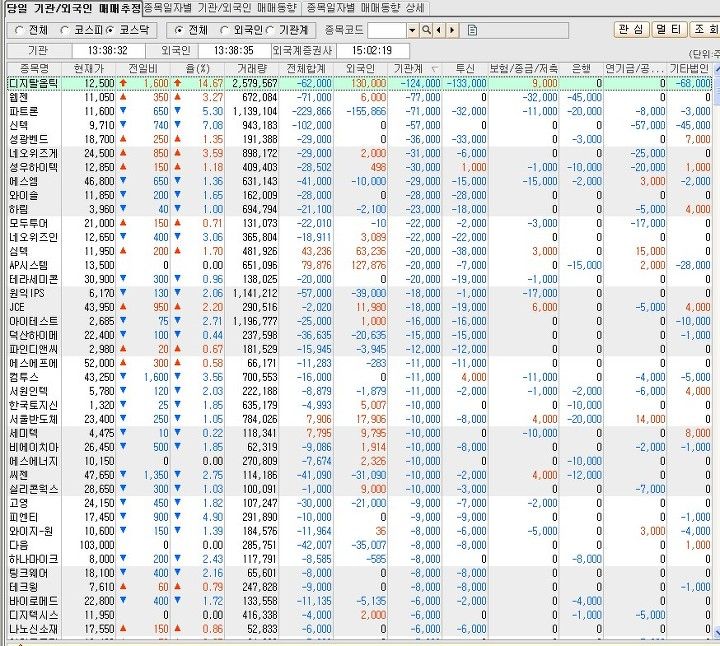
Task: Select the 네오위즈게 stock name
Action: click(34, 153)
